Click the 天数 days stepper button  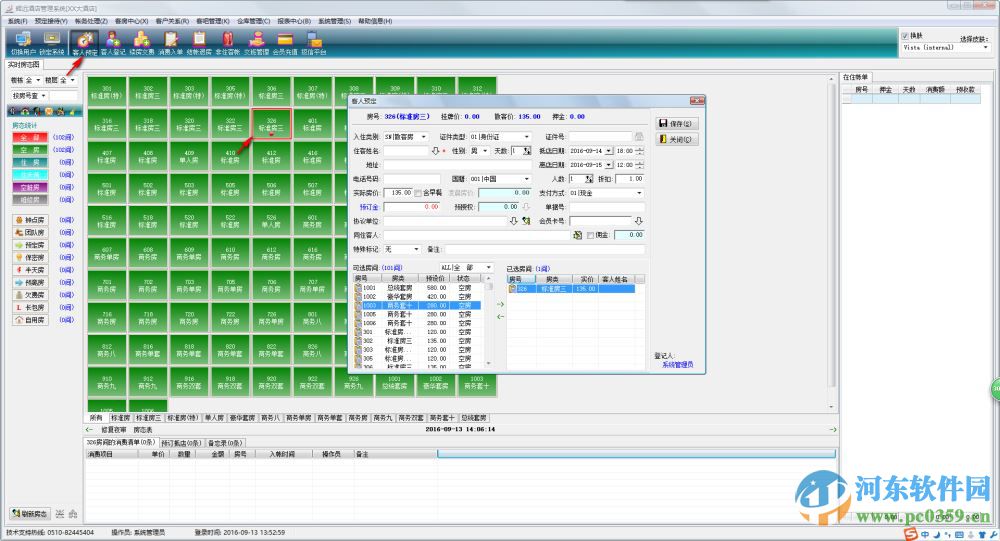click(527, 151)
